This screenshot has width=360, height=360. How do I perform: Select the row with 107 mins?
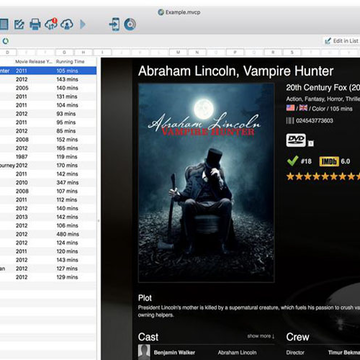(x=48, y=191)
